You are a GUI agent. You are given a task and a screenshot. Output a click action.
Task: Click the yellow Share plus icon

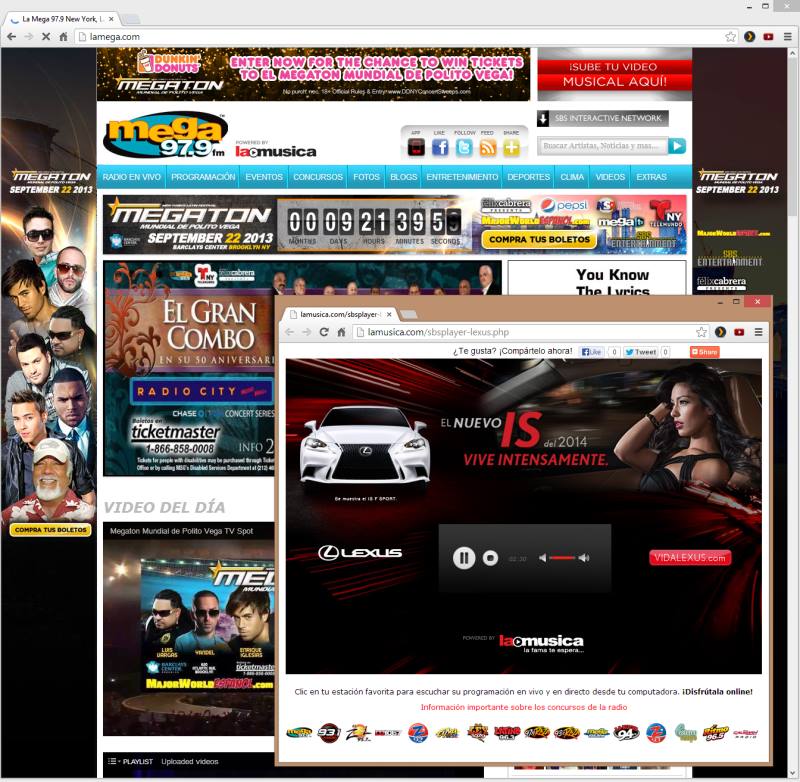point(512,148)
